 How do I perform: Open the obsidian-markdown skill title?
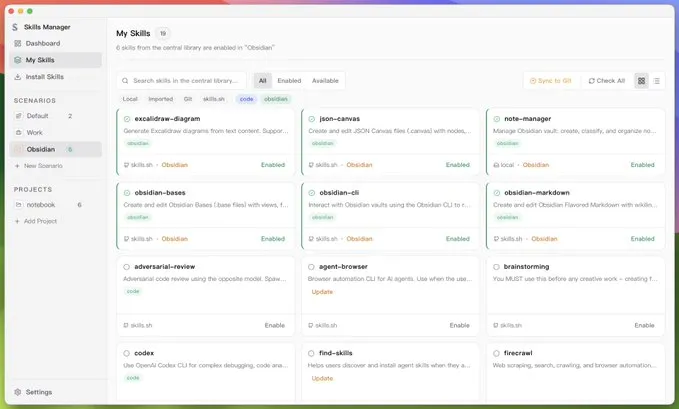coord(537,193)
